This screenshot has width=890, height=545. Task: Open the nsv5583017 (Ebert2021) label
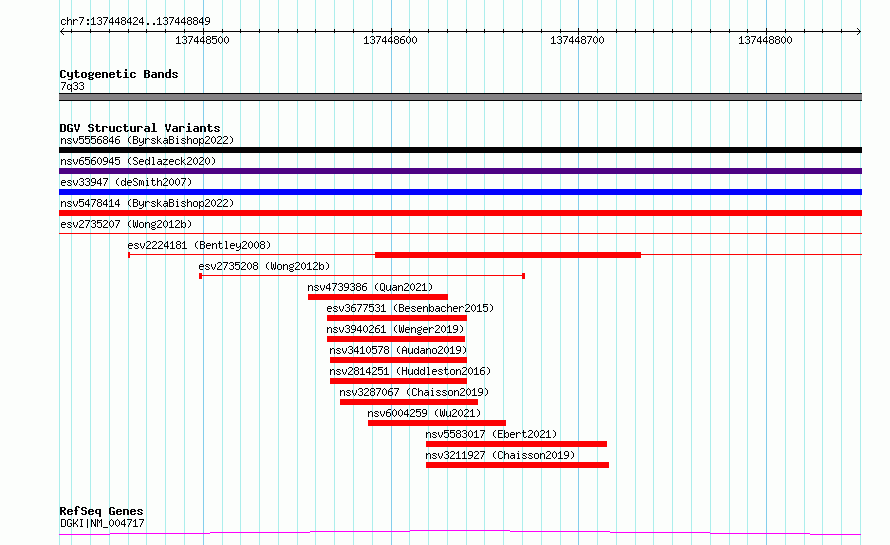(491, 434)
